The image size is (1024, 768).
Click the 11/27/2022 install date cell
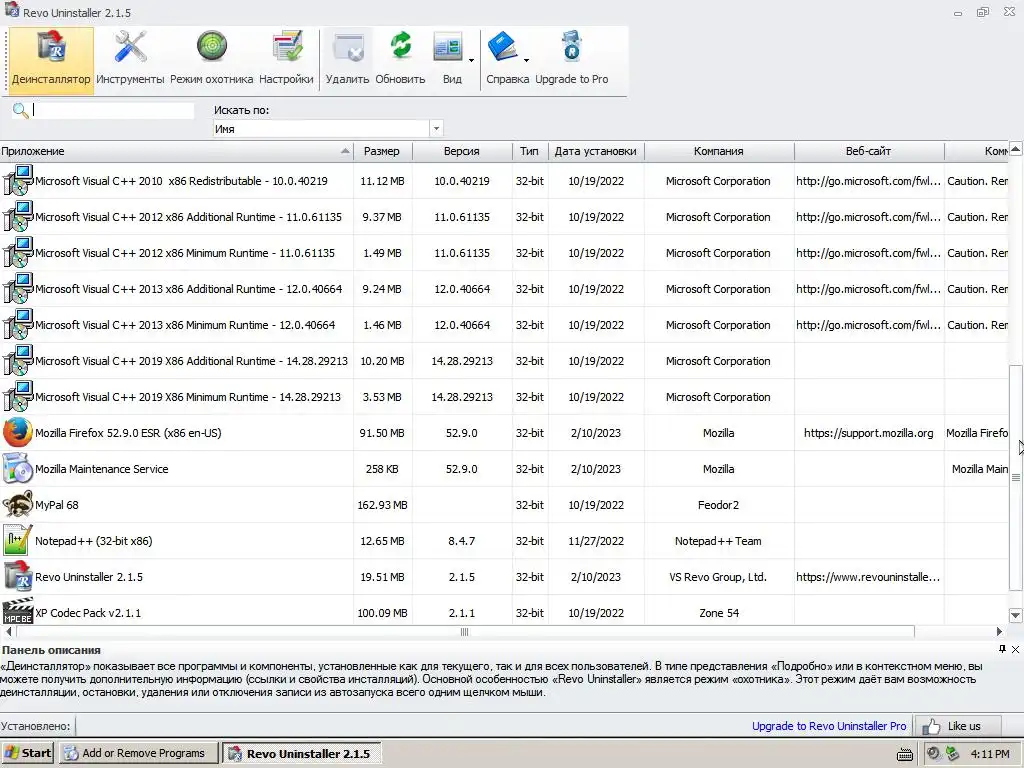click(x=596, y=541)
